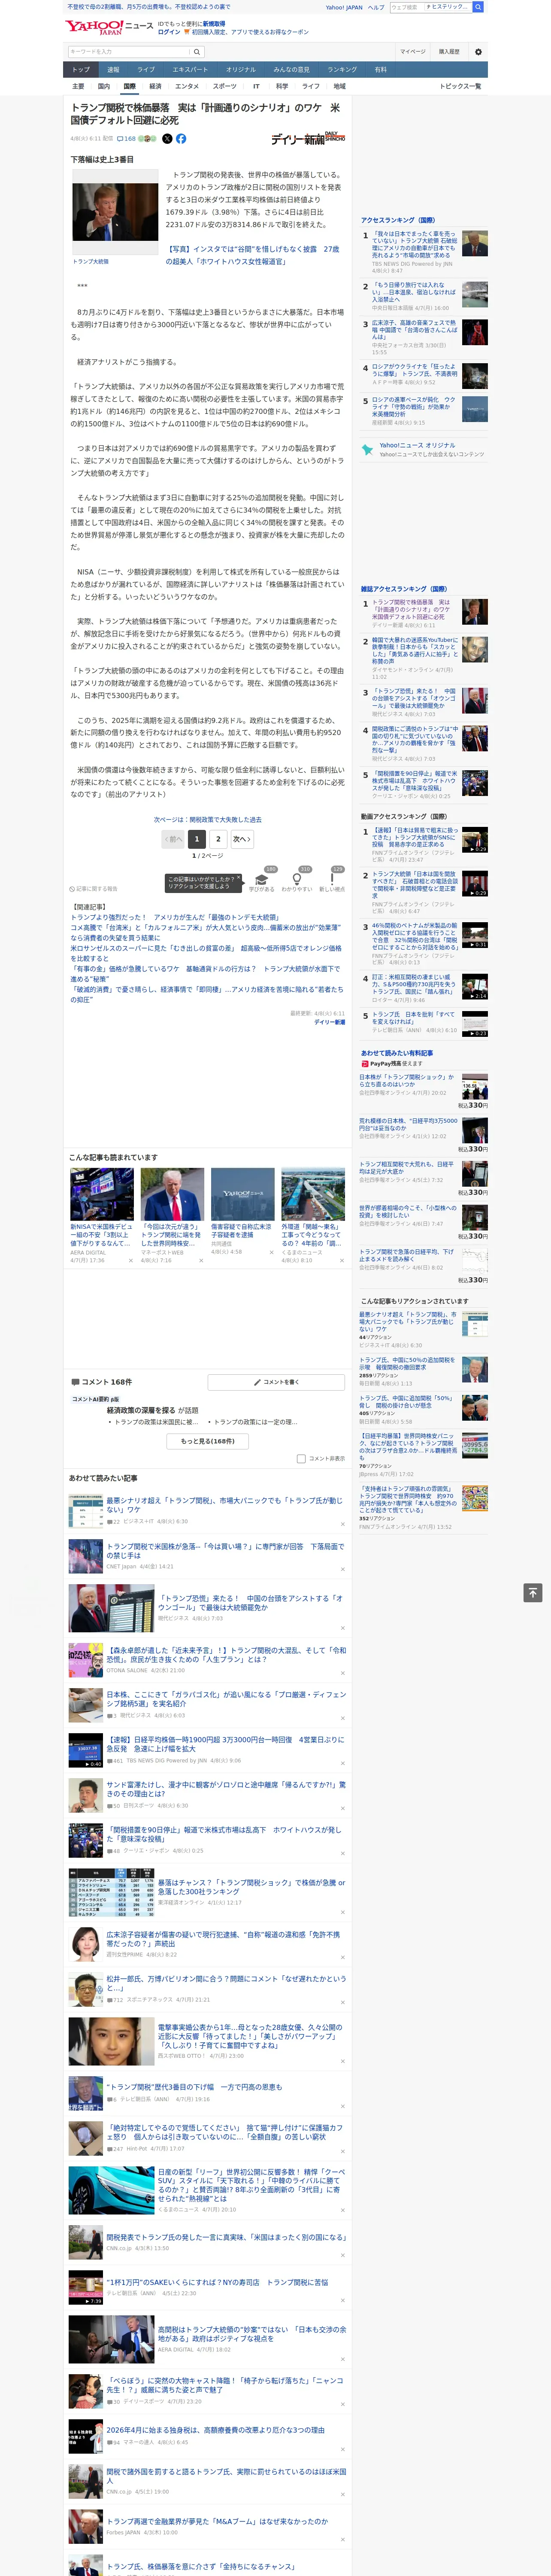Screen dimensions: 551x2576
Task: Toggle the コメント非表示 checkbox
Action: pos(301,1458)
